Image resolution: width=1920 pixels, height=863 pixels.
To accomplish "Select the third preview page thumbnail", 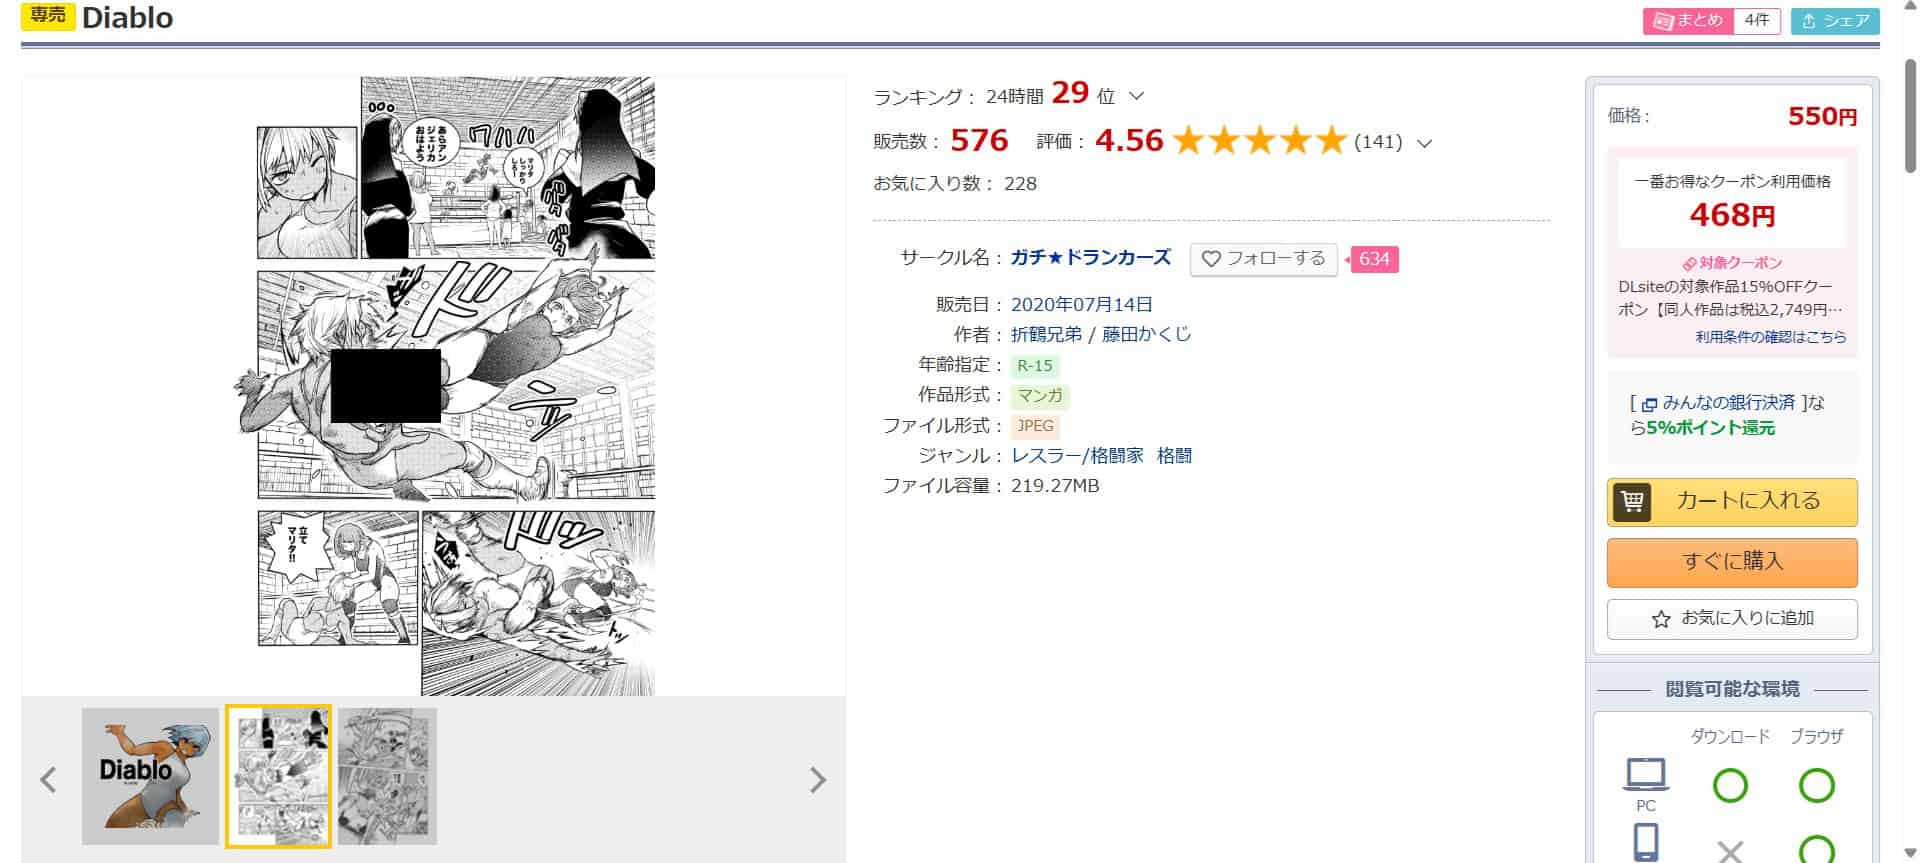I will (387, 777).
